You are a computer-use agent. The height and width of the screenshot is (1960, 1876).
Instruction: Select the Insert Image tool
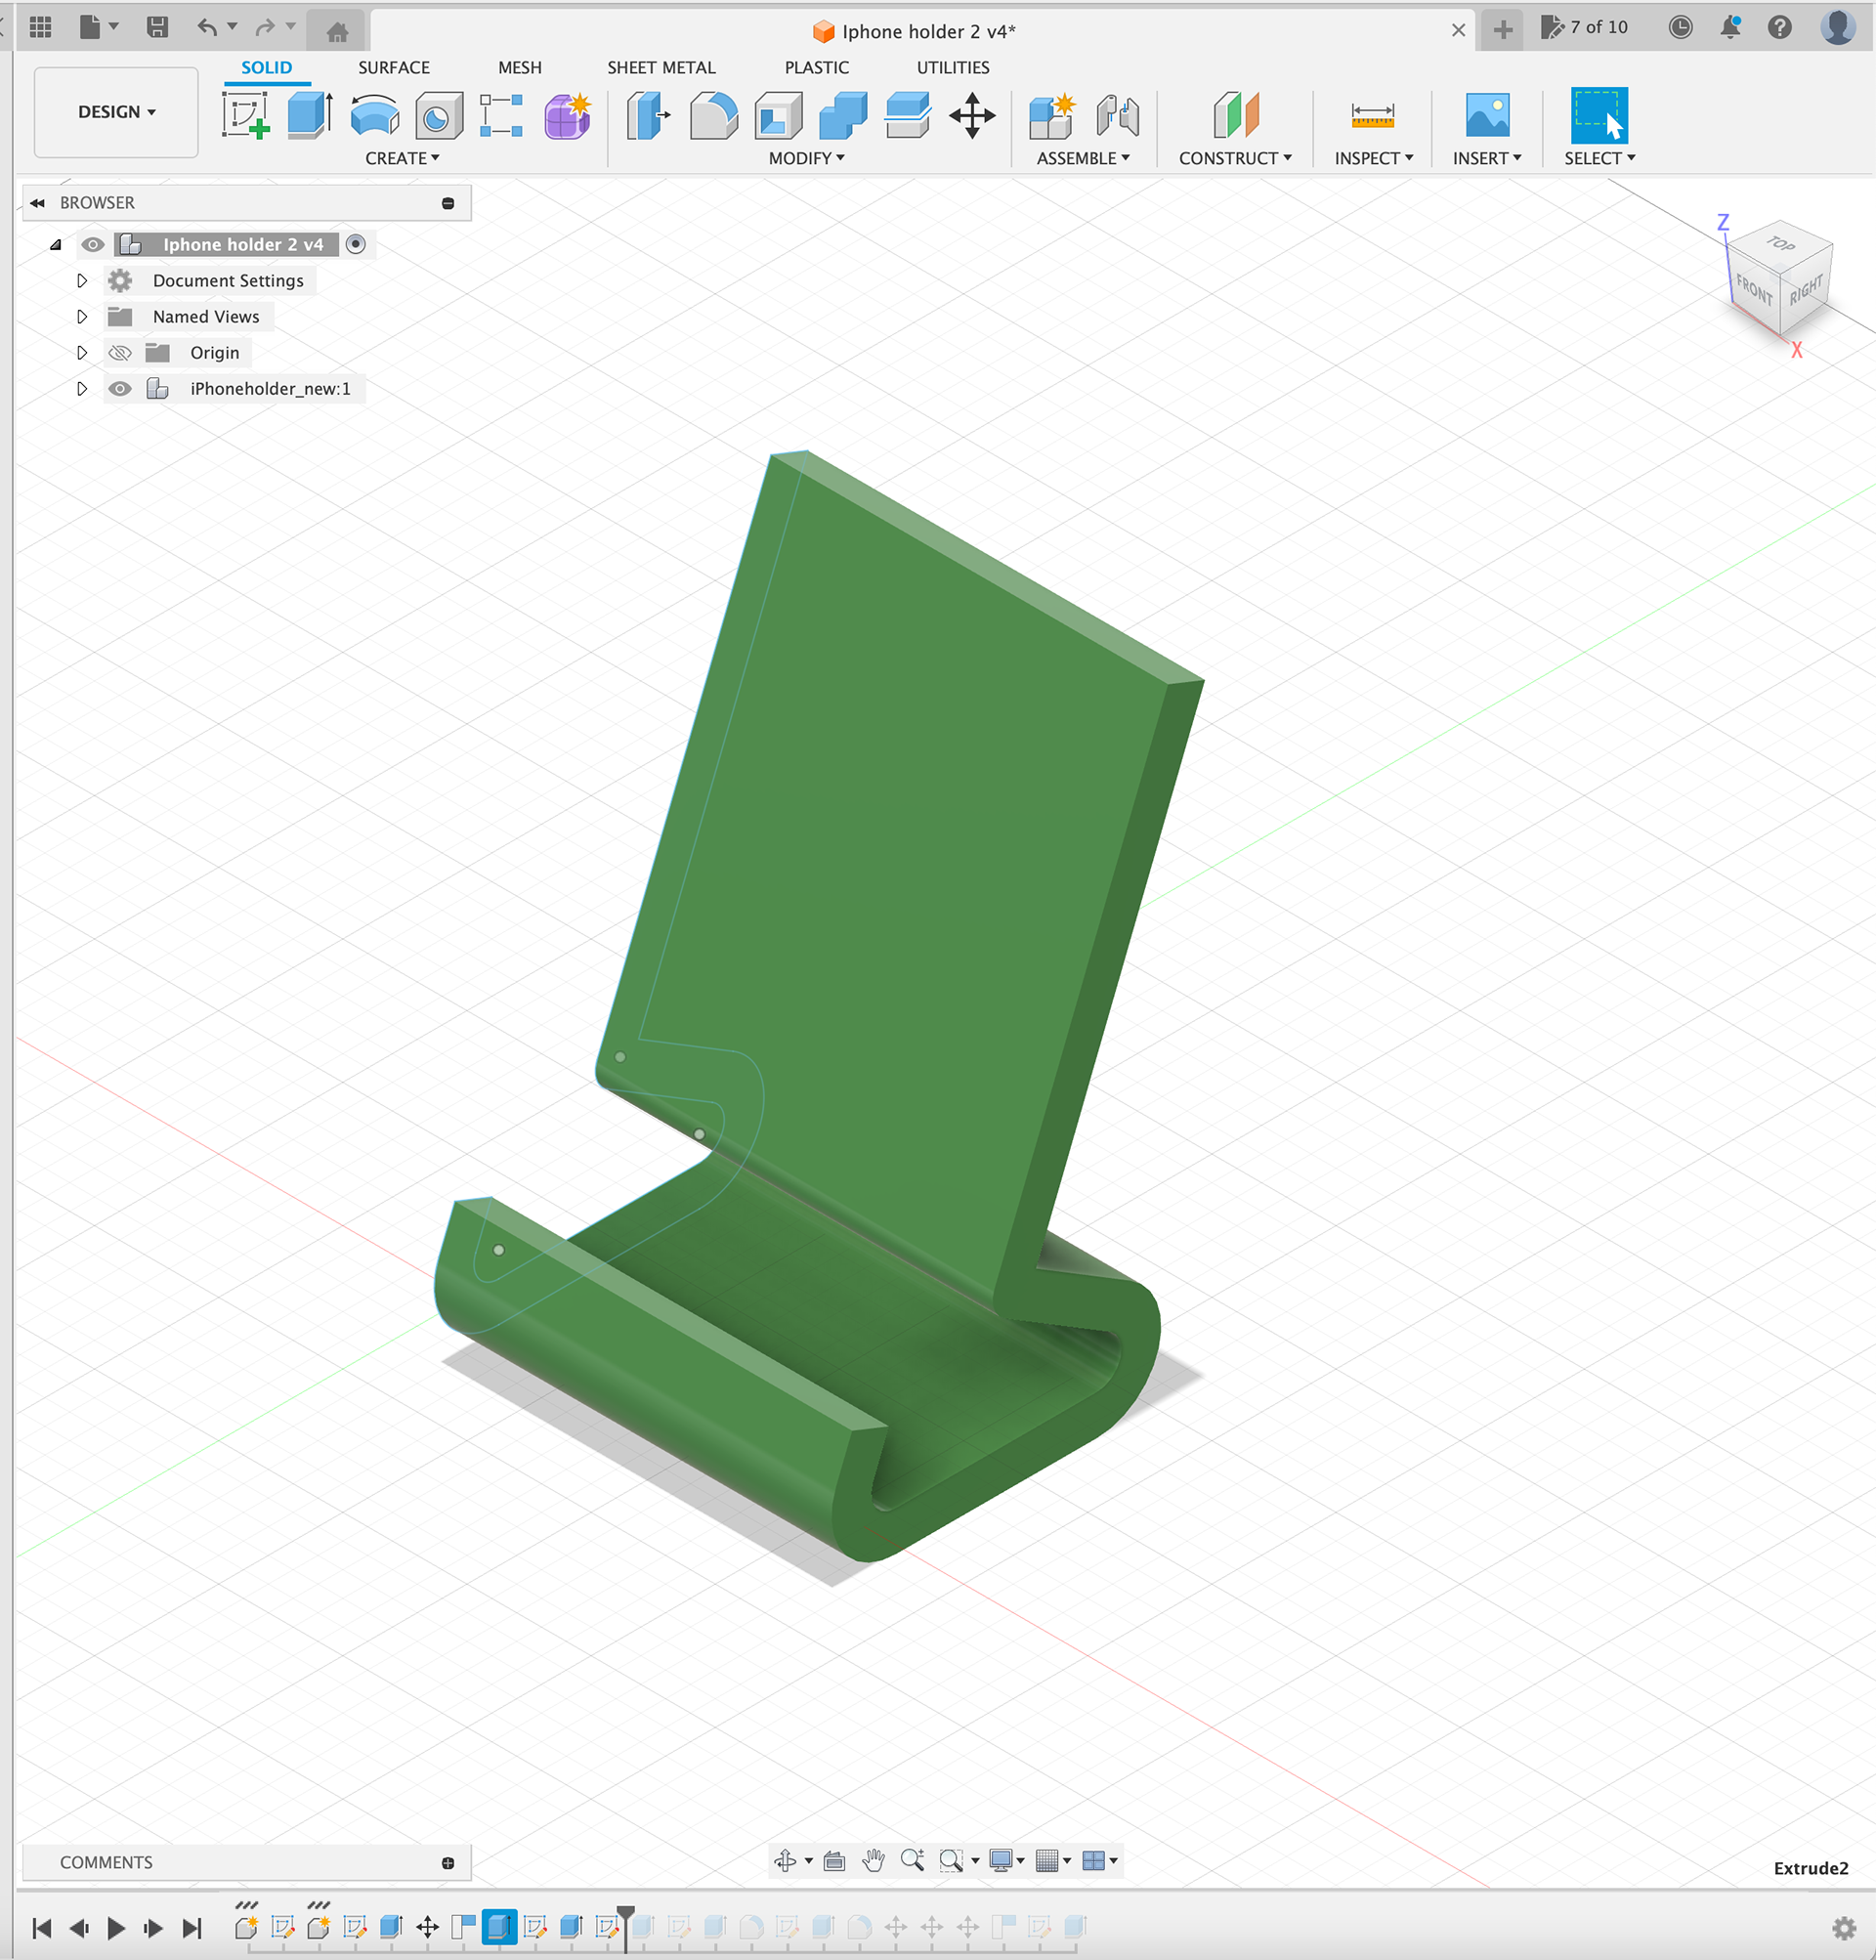tap(1487, 115)
